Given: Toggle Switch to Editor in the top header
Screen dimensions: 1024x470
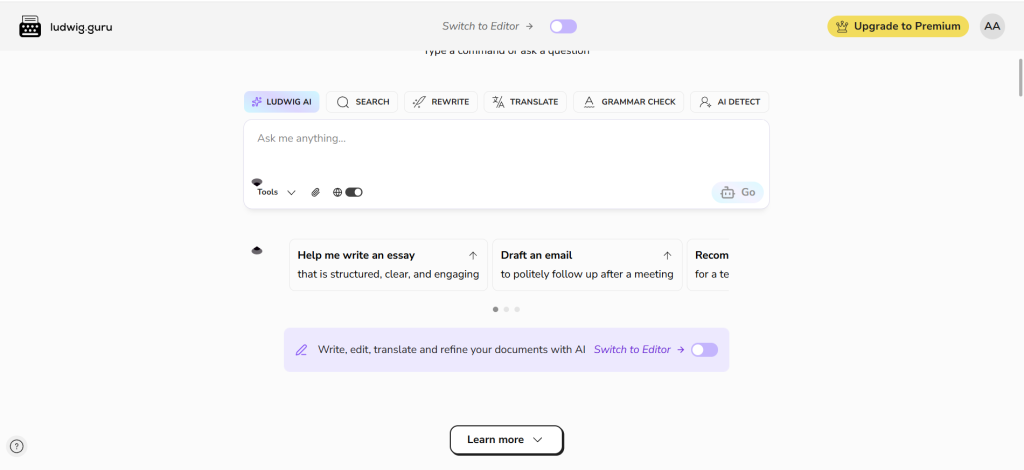Looking at the screenshot, I should 563,26.
